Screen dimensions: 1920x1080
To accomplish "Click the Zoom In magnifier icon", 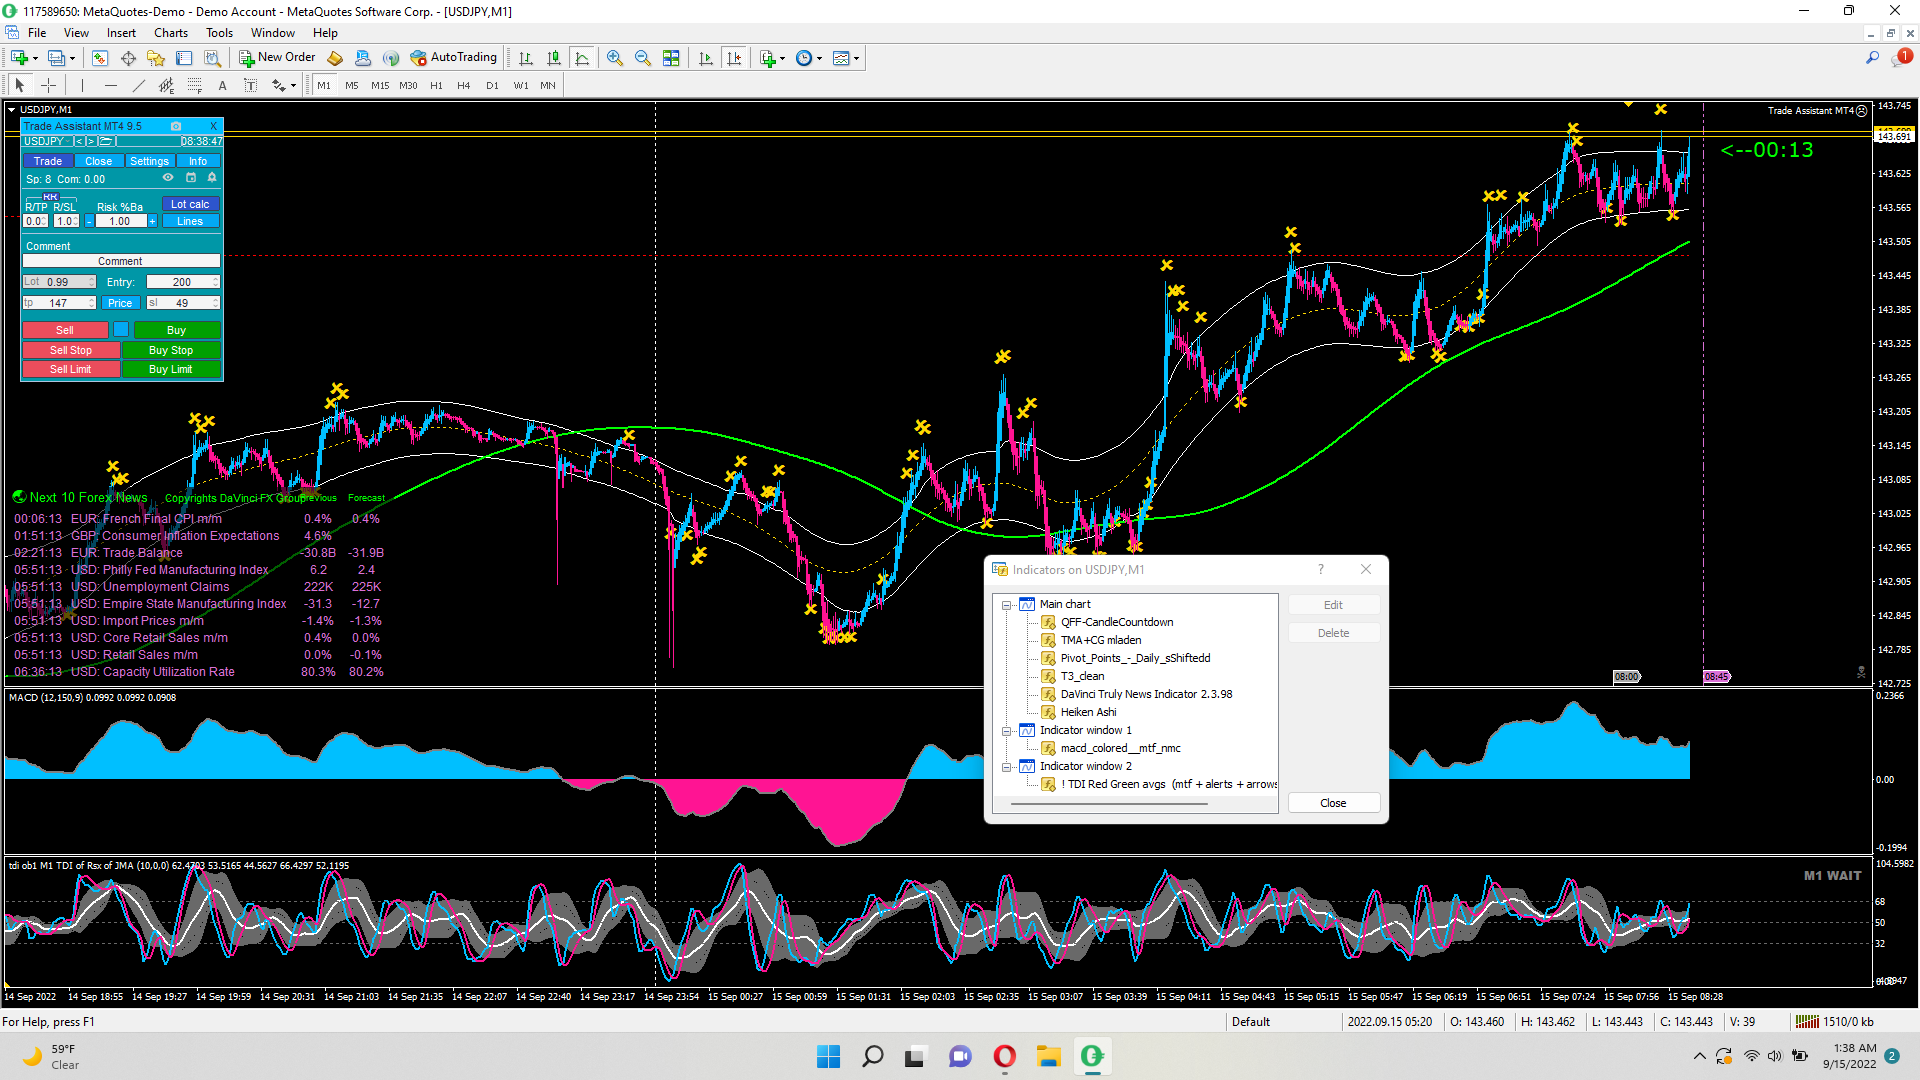I will tap(615, 58).
